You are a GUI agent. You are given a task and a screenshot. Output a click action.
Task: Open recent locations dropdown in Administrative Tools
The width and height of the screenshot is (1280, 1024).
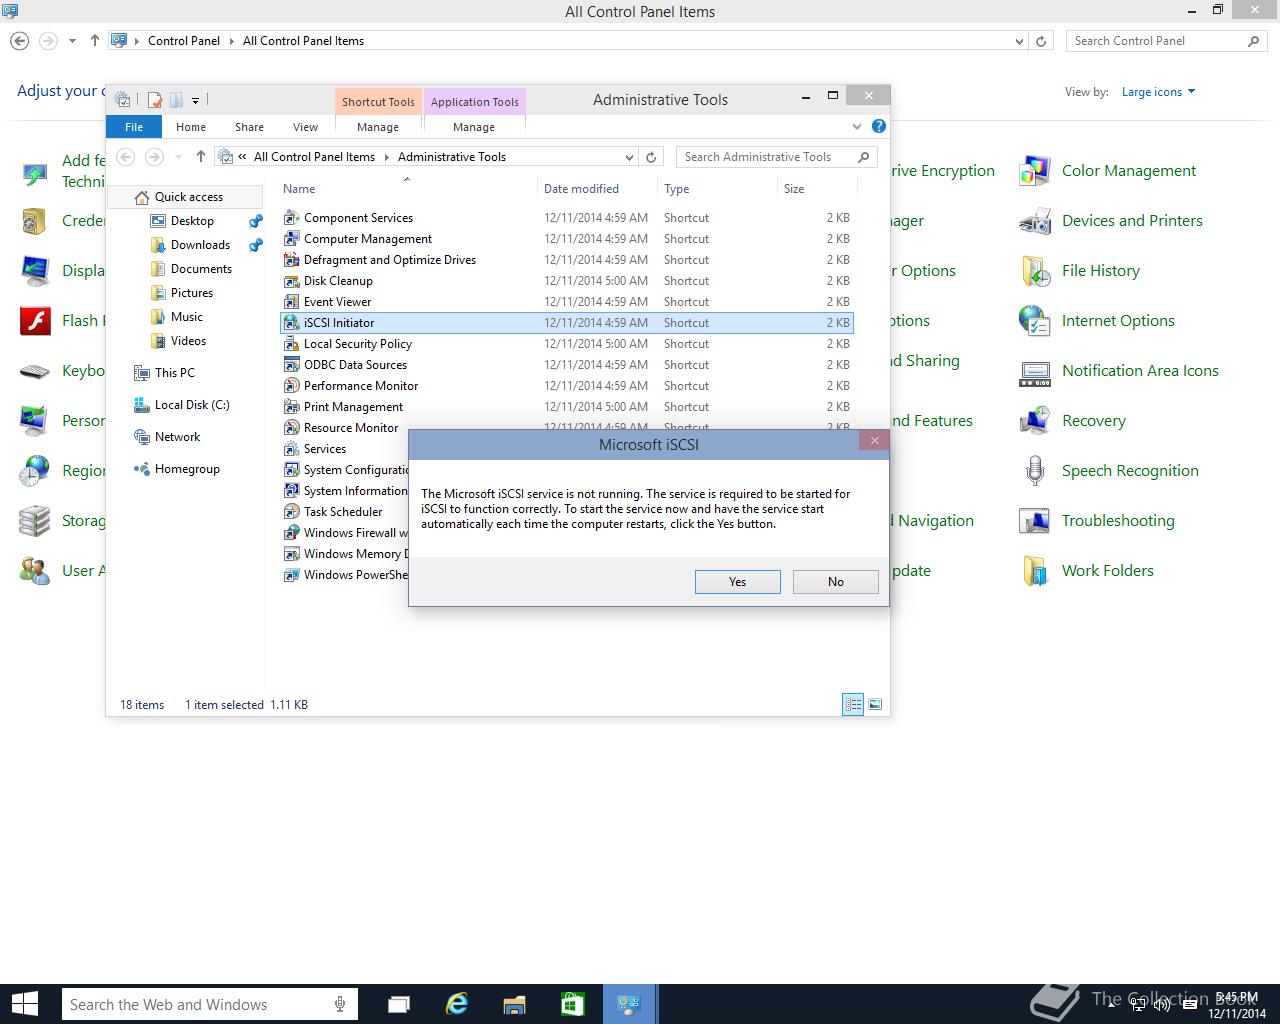(178, 157)
